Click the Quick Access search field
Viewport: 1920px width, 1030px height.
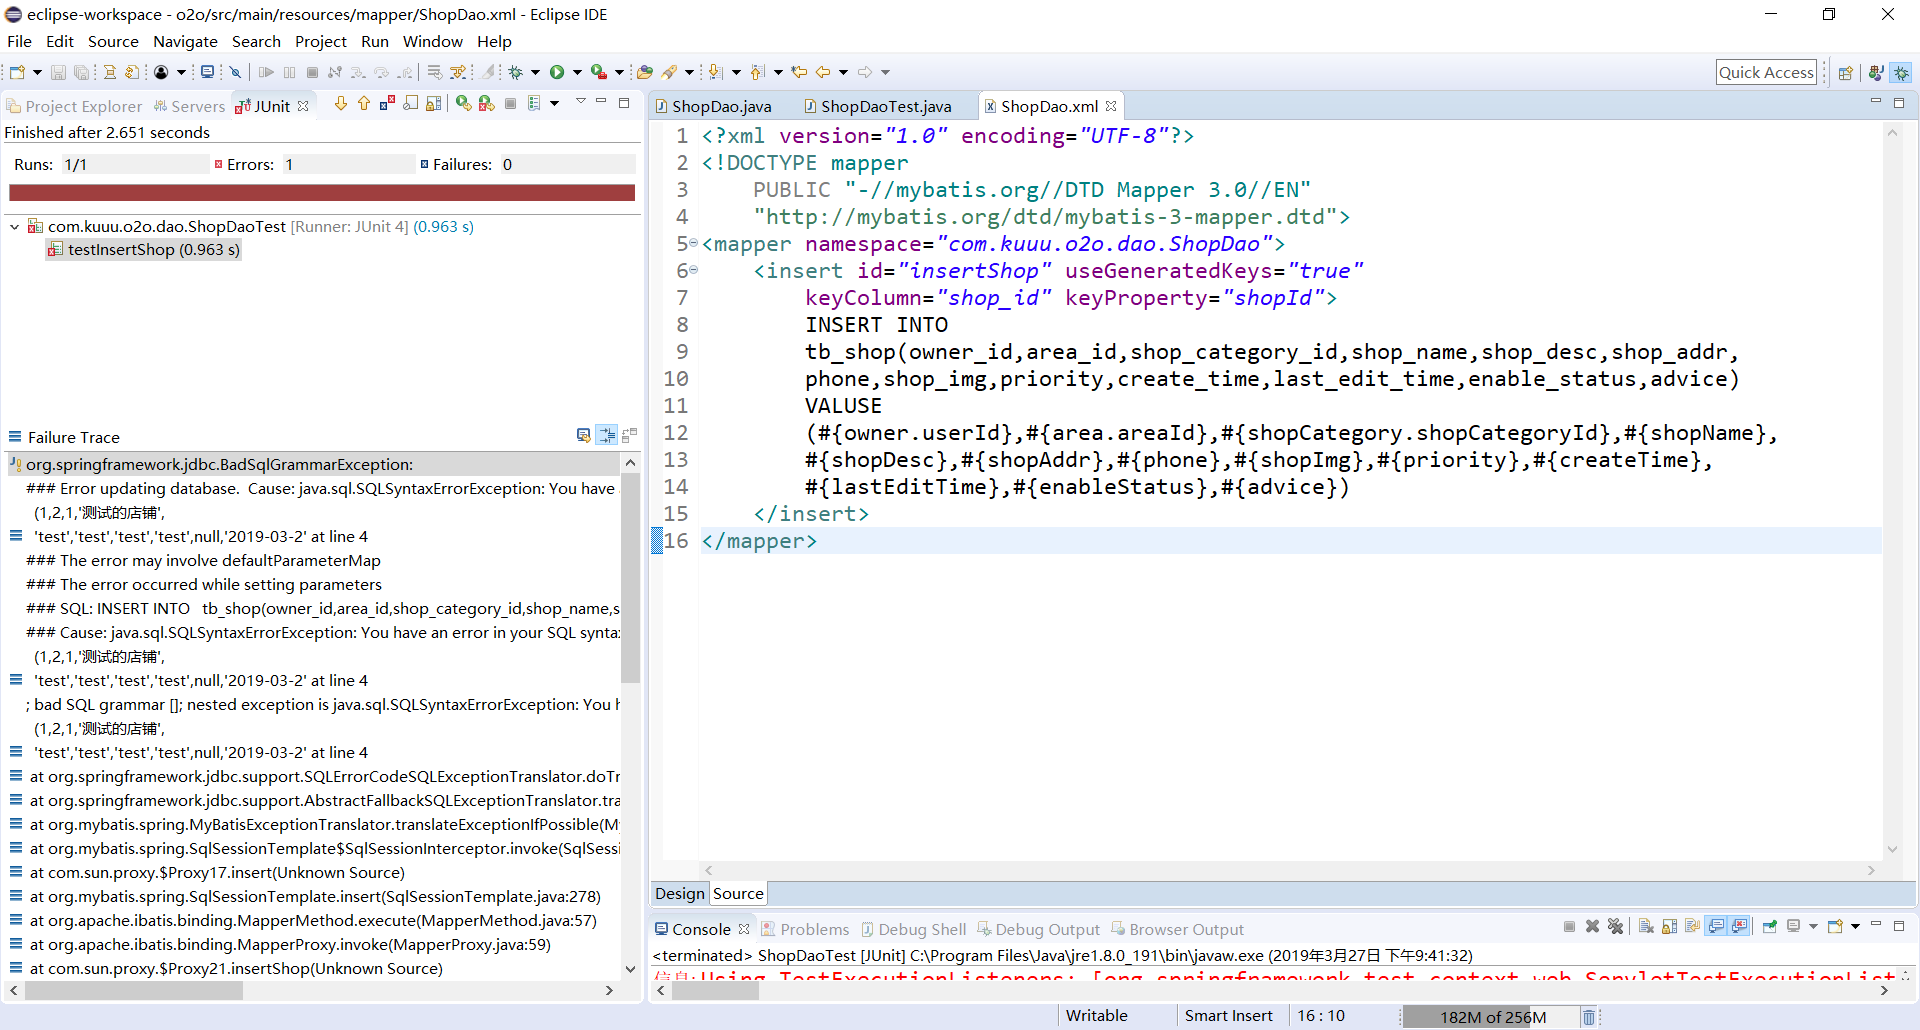pos(1765,72)
